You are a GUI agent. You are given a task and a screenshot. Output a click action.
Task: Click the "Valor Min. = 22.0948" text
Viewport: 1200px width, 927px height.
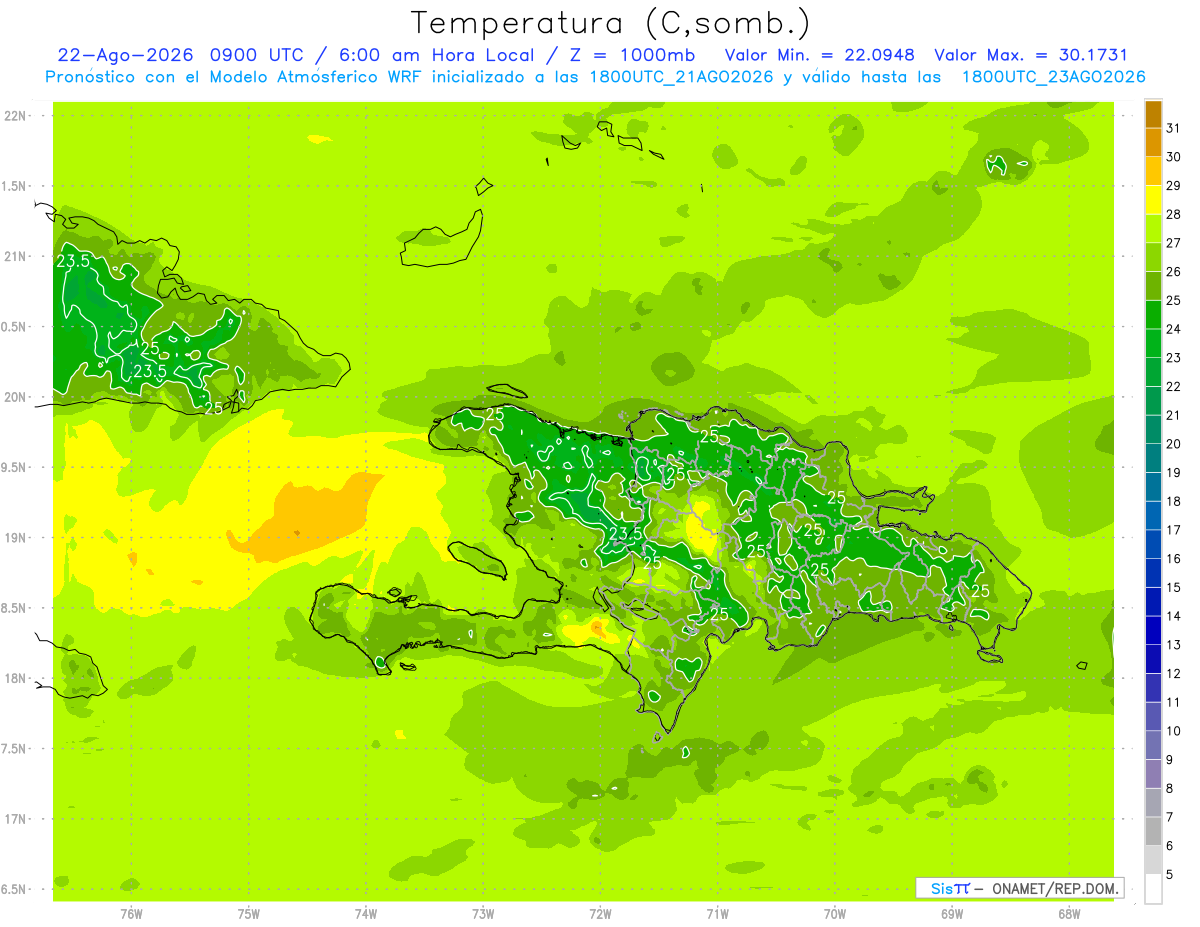point(820,55)
